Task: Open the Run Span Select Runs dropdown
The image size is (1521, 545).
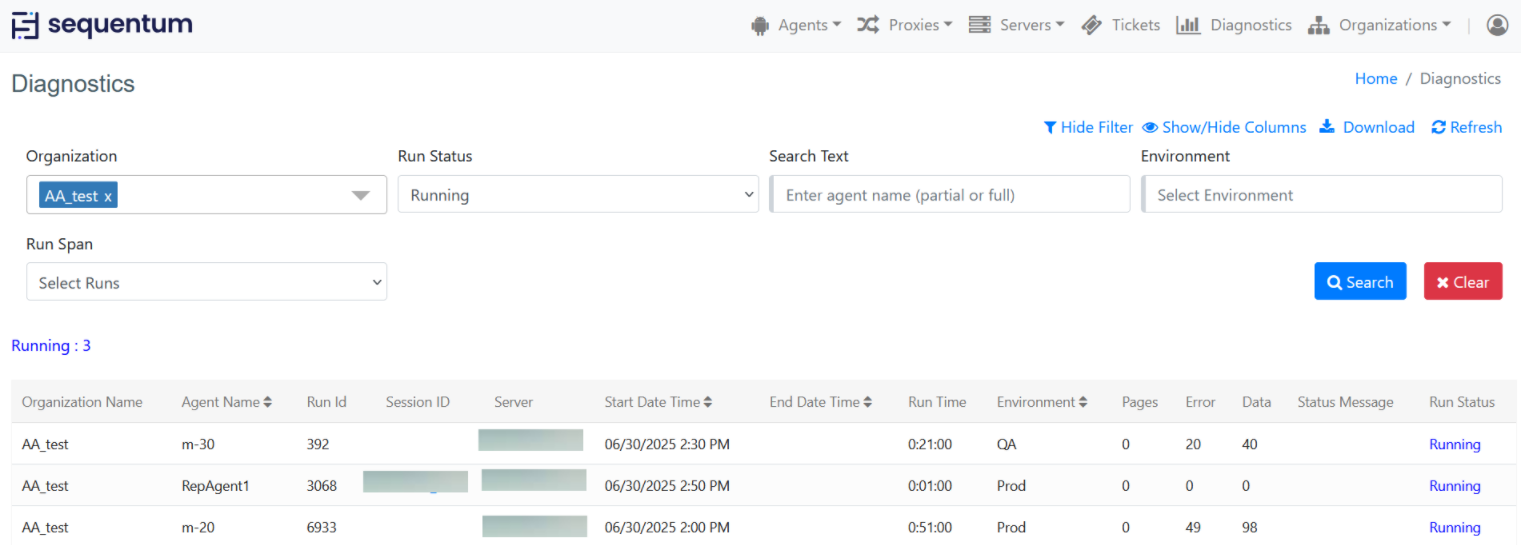Action: 206,283
